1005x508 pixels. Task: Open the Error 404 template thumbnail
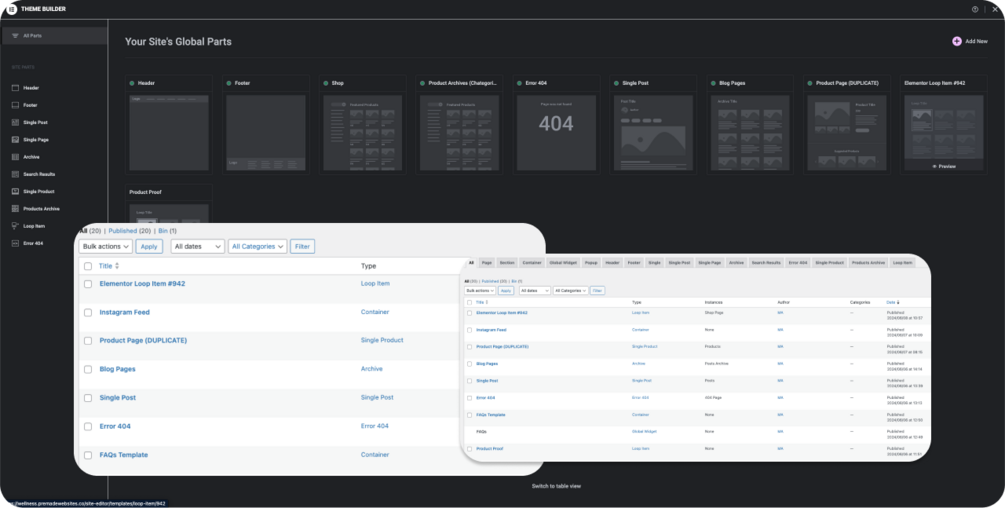coord(556,133)
